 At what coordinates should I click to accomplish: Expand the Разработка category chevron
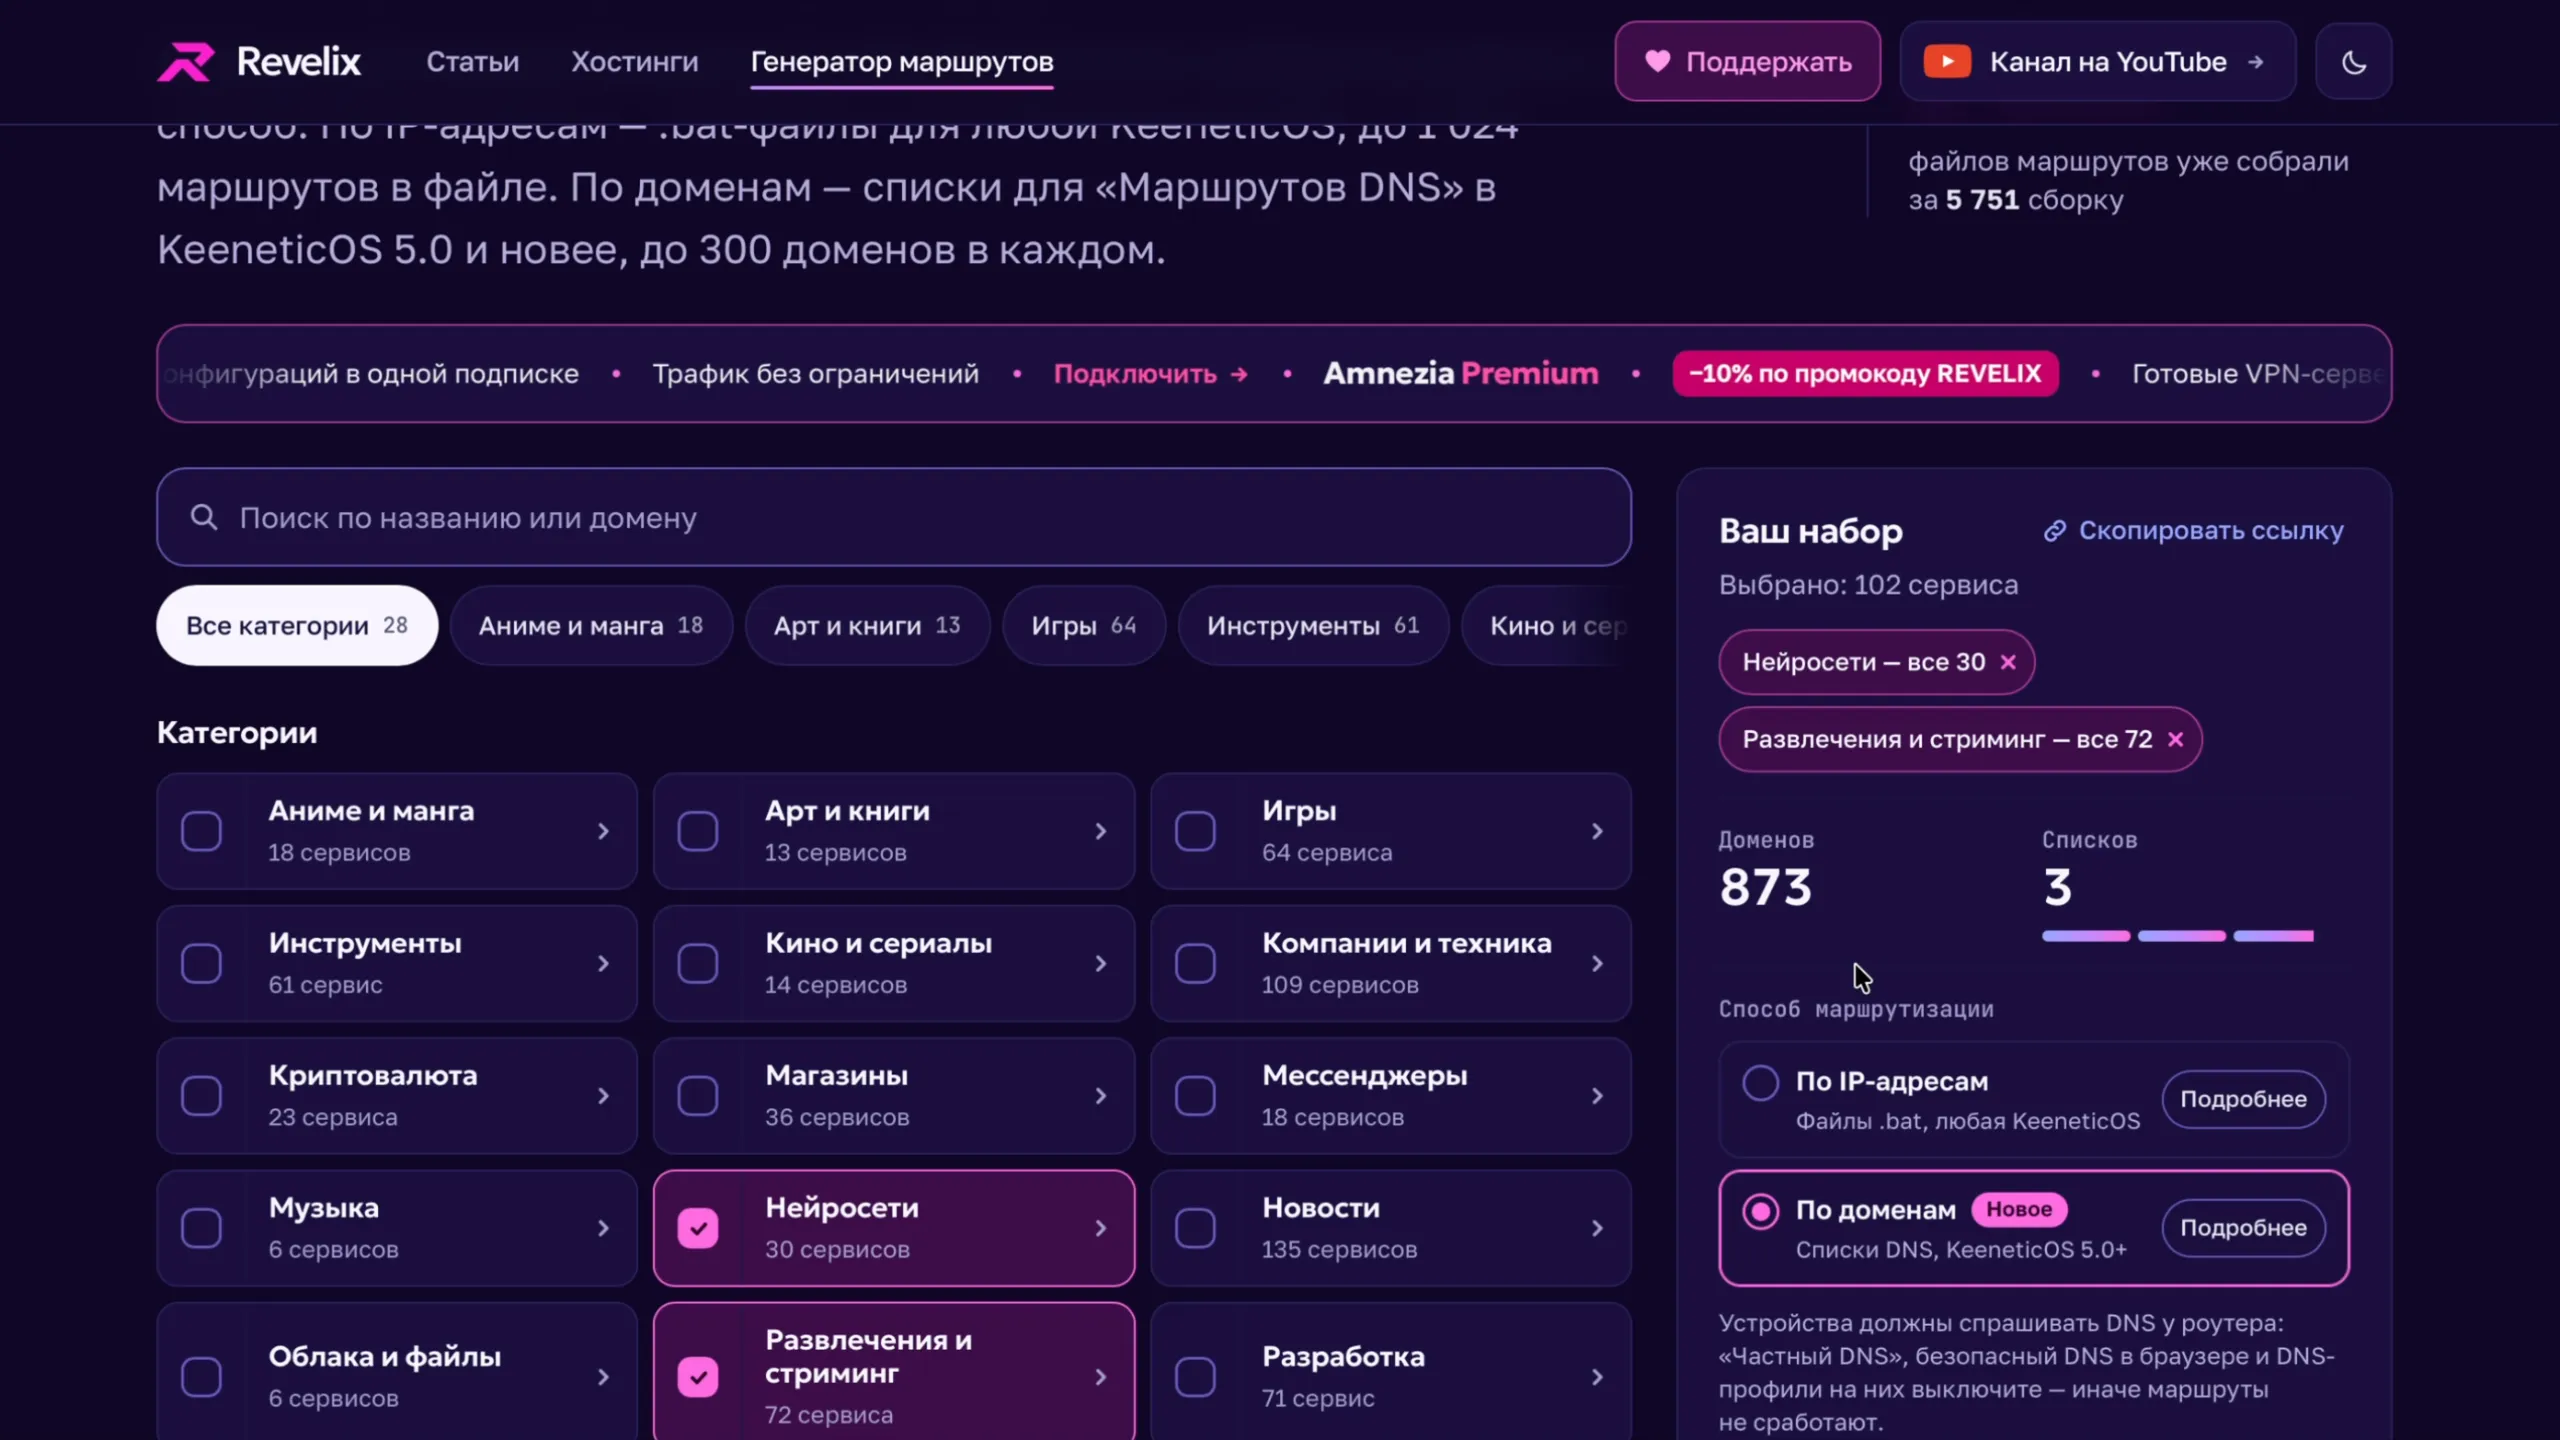(1597, 1377)
